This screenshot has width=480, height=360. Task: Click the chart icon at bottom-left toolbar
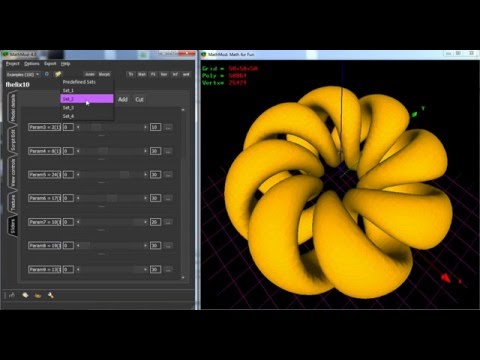[12, 295]
